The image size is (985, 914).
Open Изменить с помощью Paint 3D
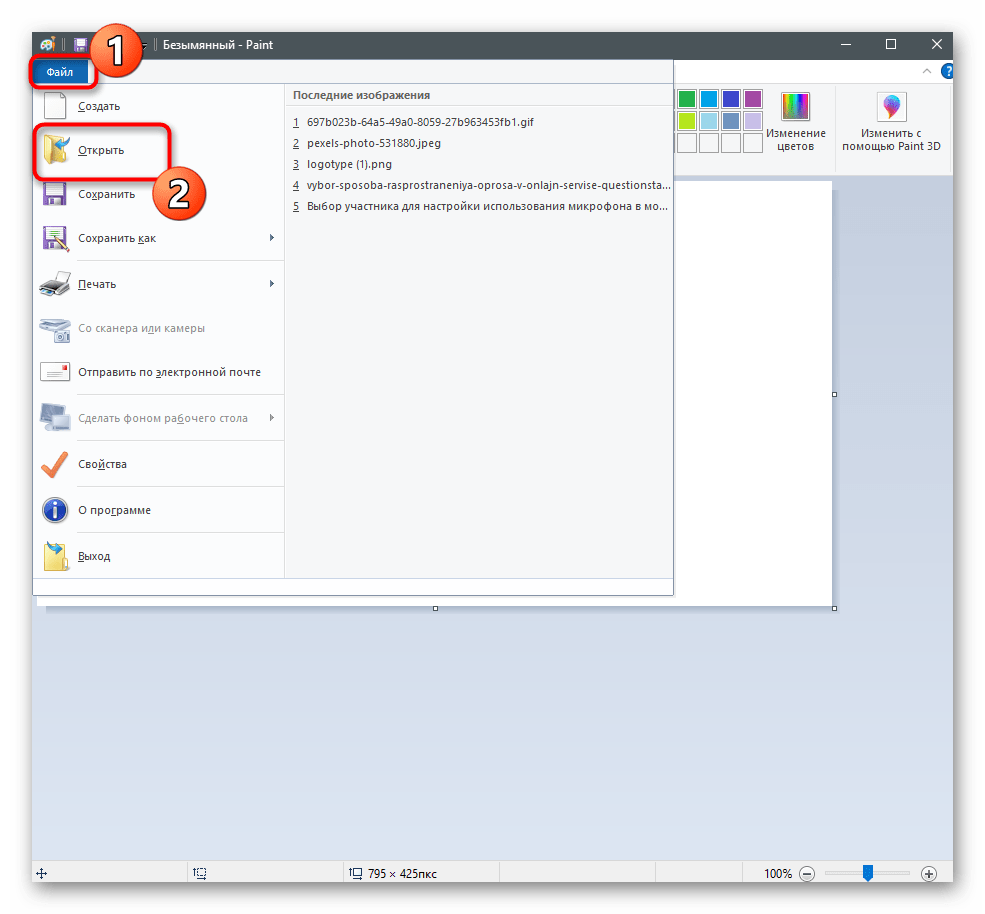click(x=890, y=122)
